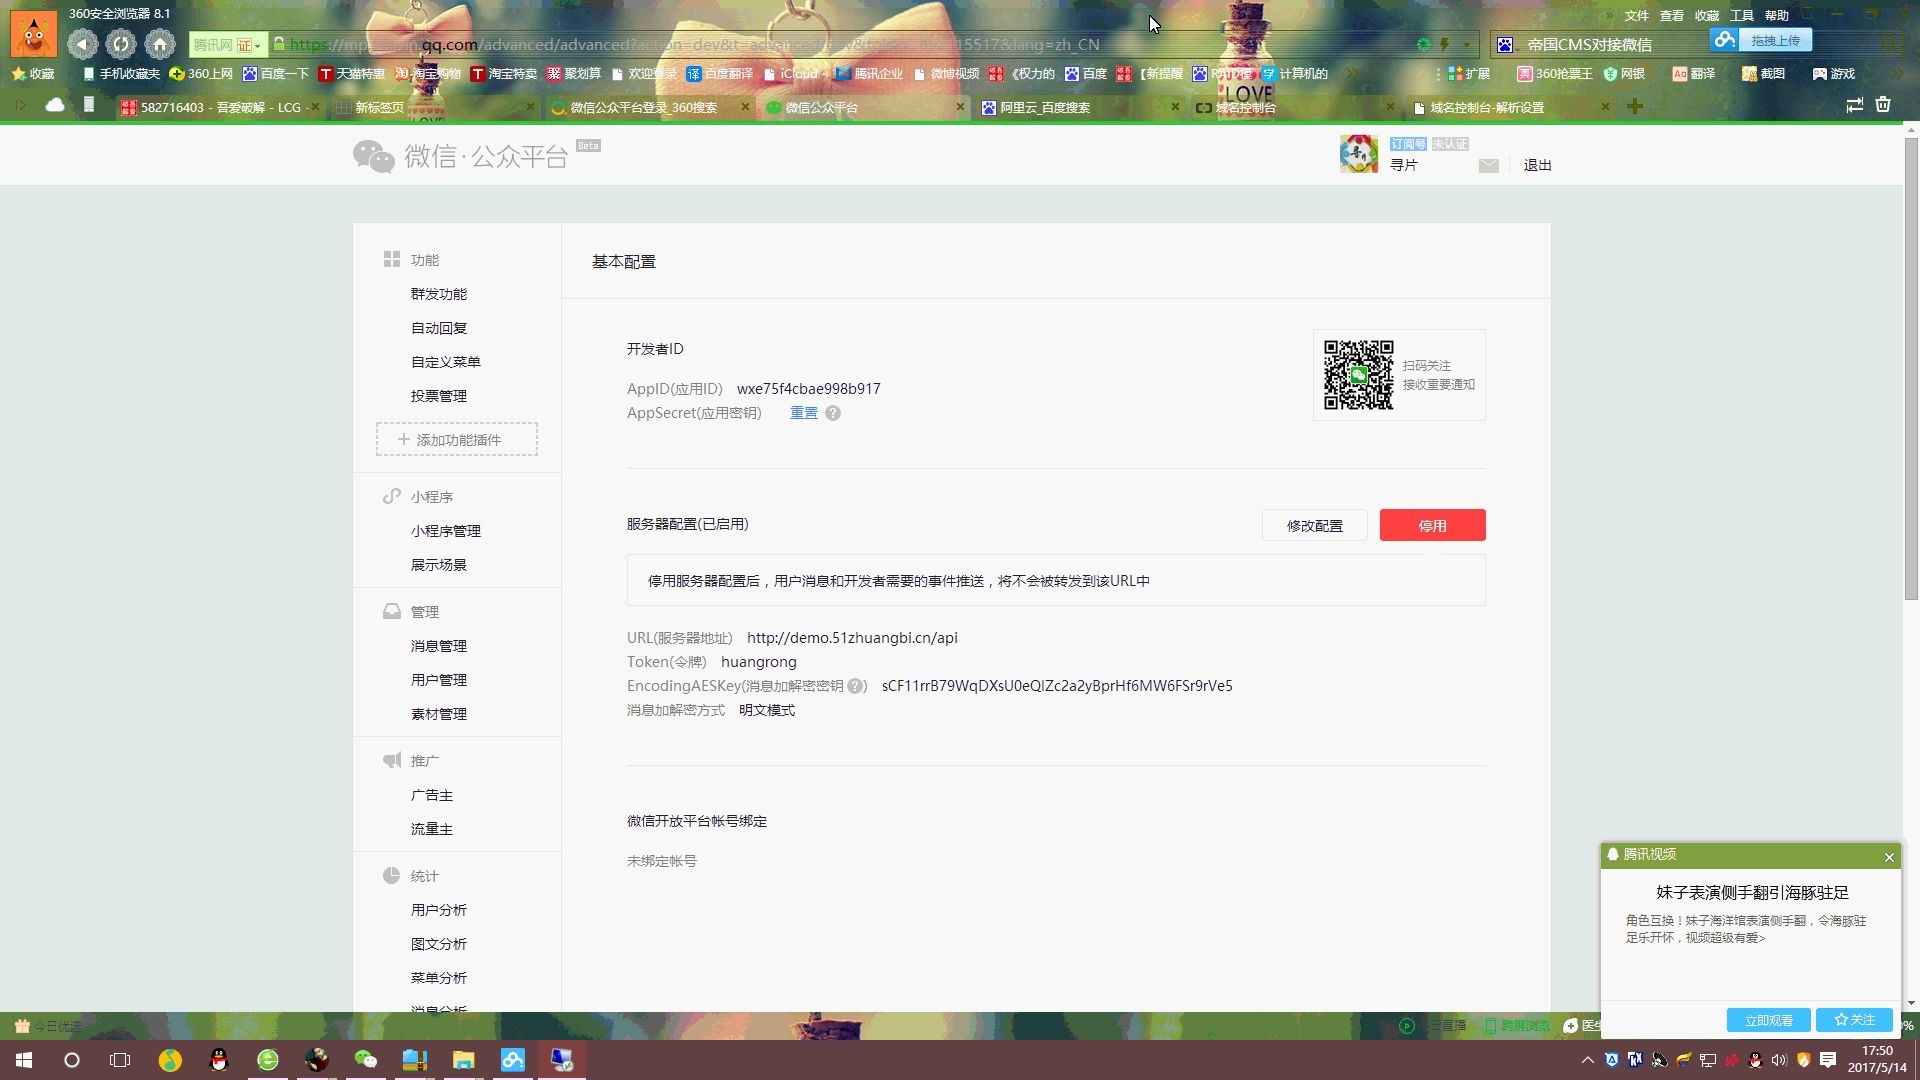Open 自定义菜单 in the sidebar
Image resolution: width=1920 pixels, height=1080 pixels.
pyautogui.click(x=446, y=362)
